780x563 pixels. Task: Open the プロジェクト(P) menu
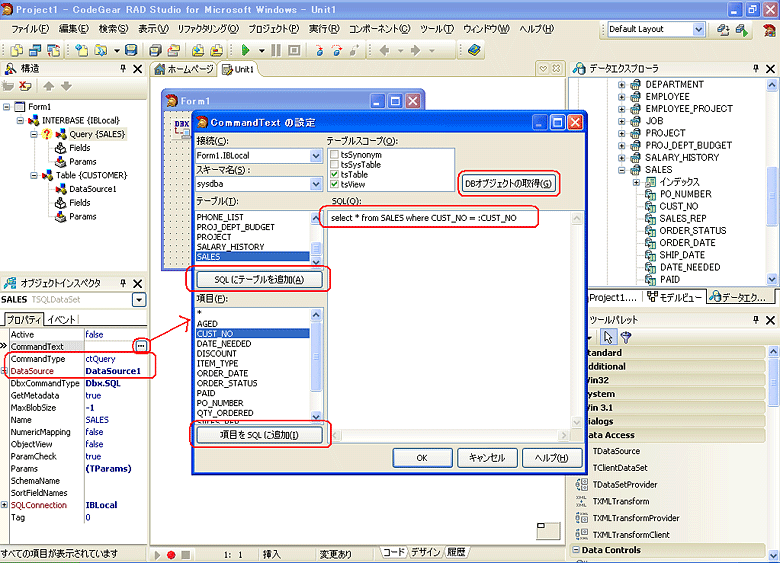pyautogui.click(x=274, y=29)
